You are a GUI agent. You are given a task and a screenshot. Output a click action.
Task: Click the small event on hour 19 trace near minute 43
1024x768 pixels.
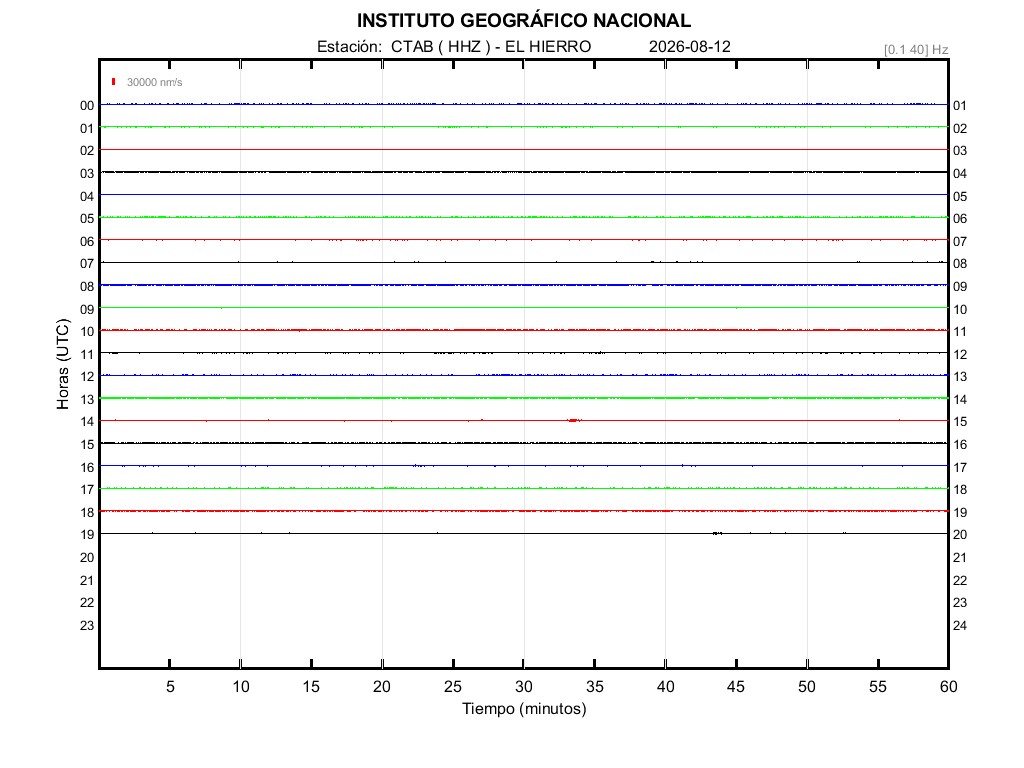coord(717,534)
